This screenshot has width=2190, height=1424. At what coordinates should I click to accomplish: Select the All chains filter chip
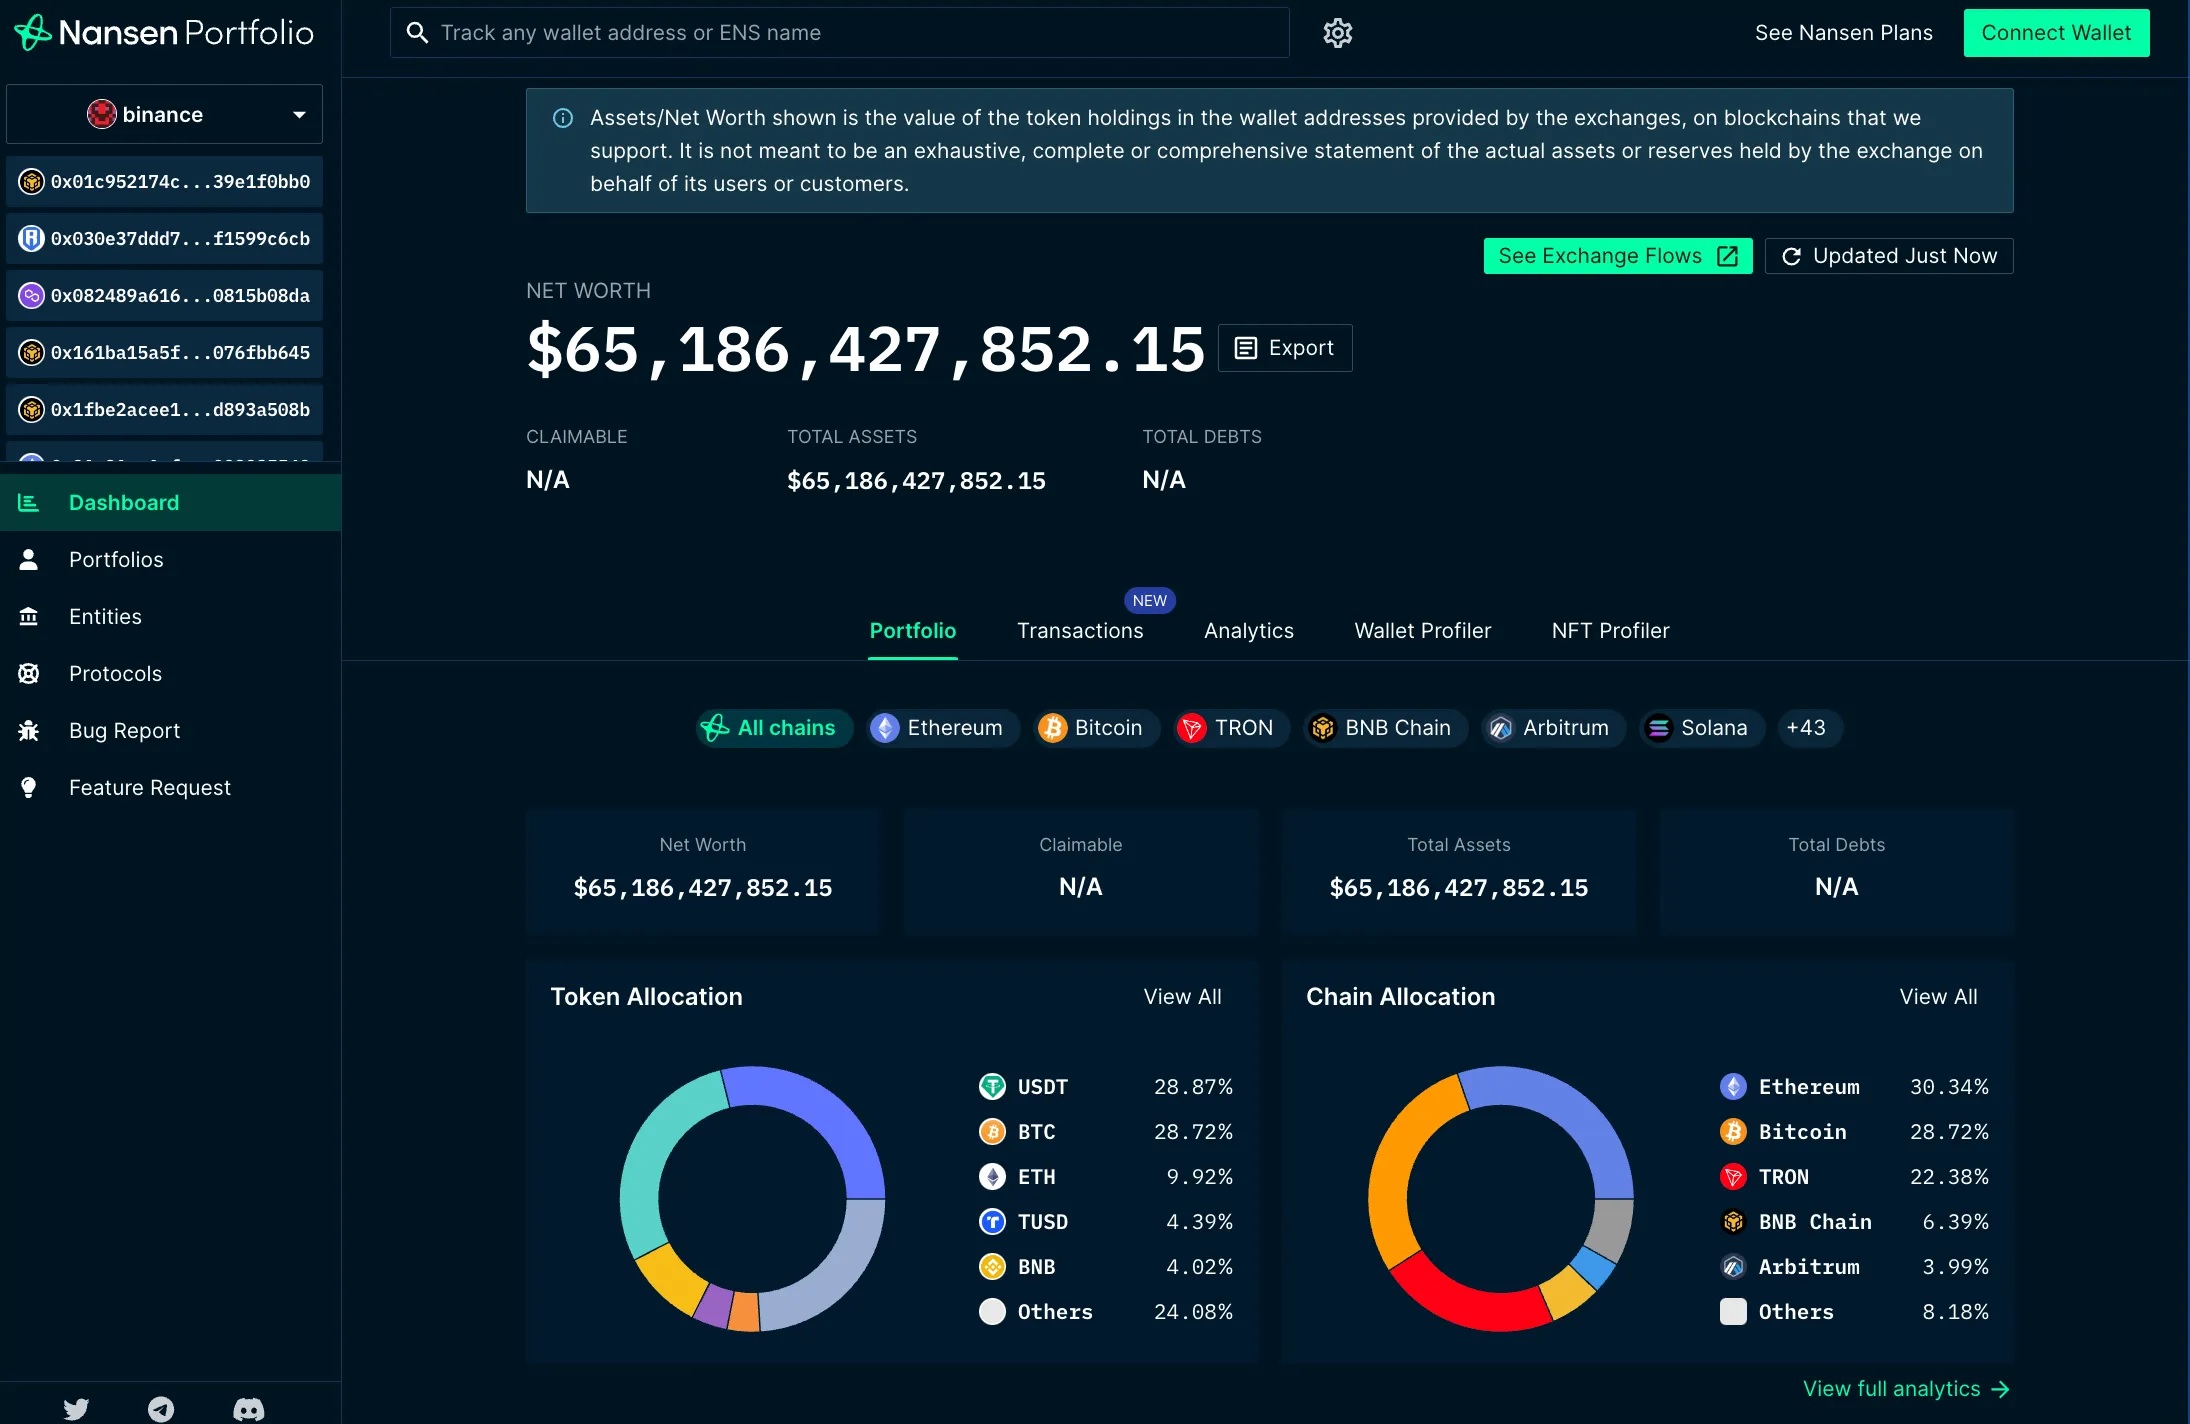tap(773, 728)
